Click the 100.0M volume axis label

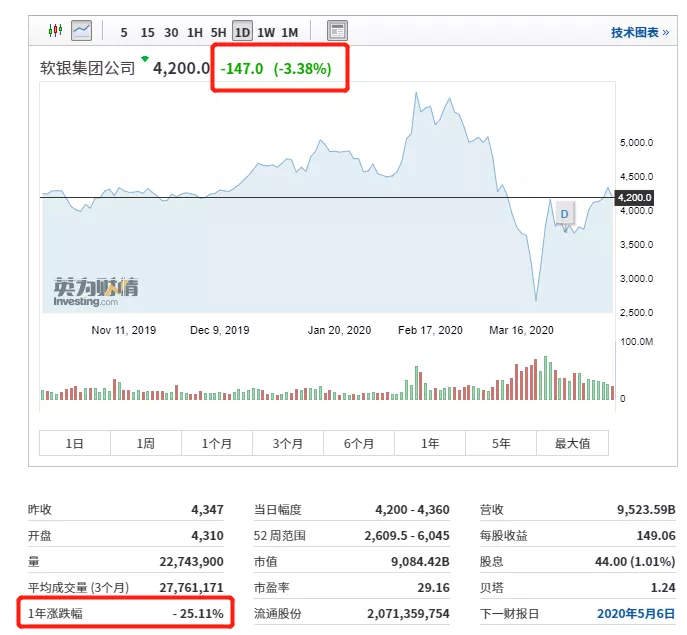(x=637, y=341)
